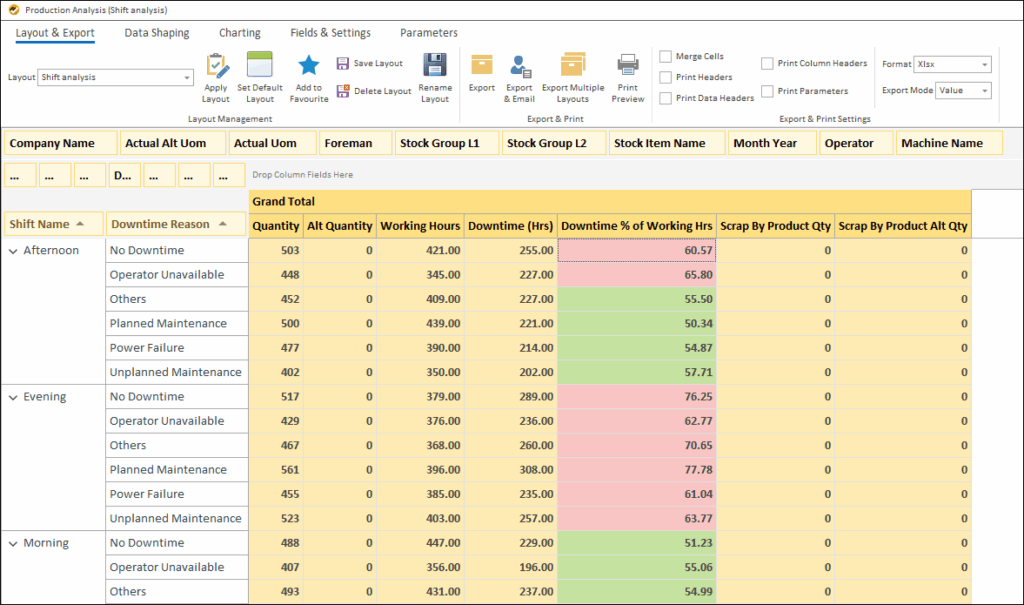Image resolution: width=1024 pixels, height=605 pixels.
Task: Click the Apply Layout icon
Action: click(216, 67)
